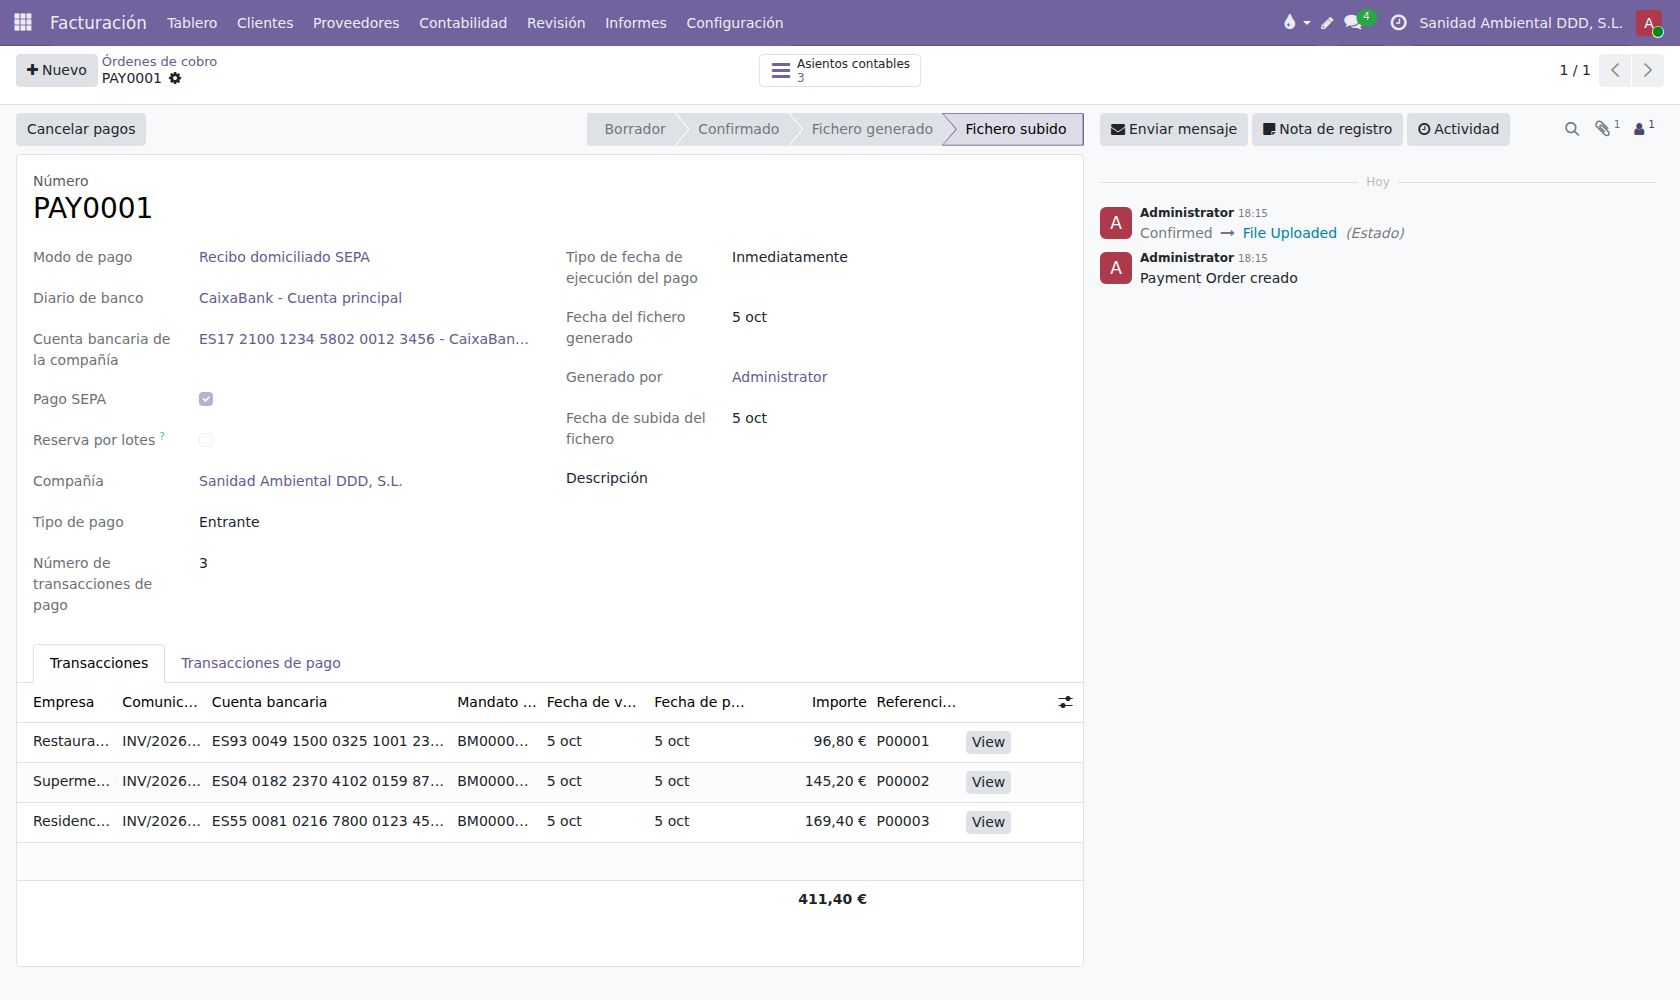Open the Generado por Administrator link
The image size is (1680, 1000).
click(779, 377)
